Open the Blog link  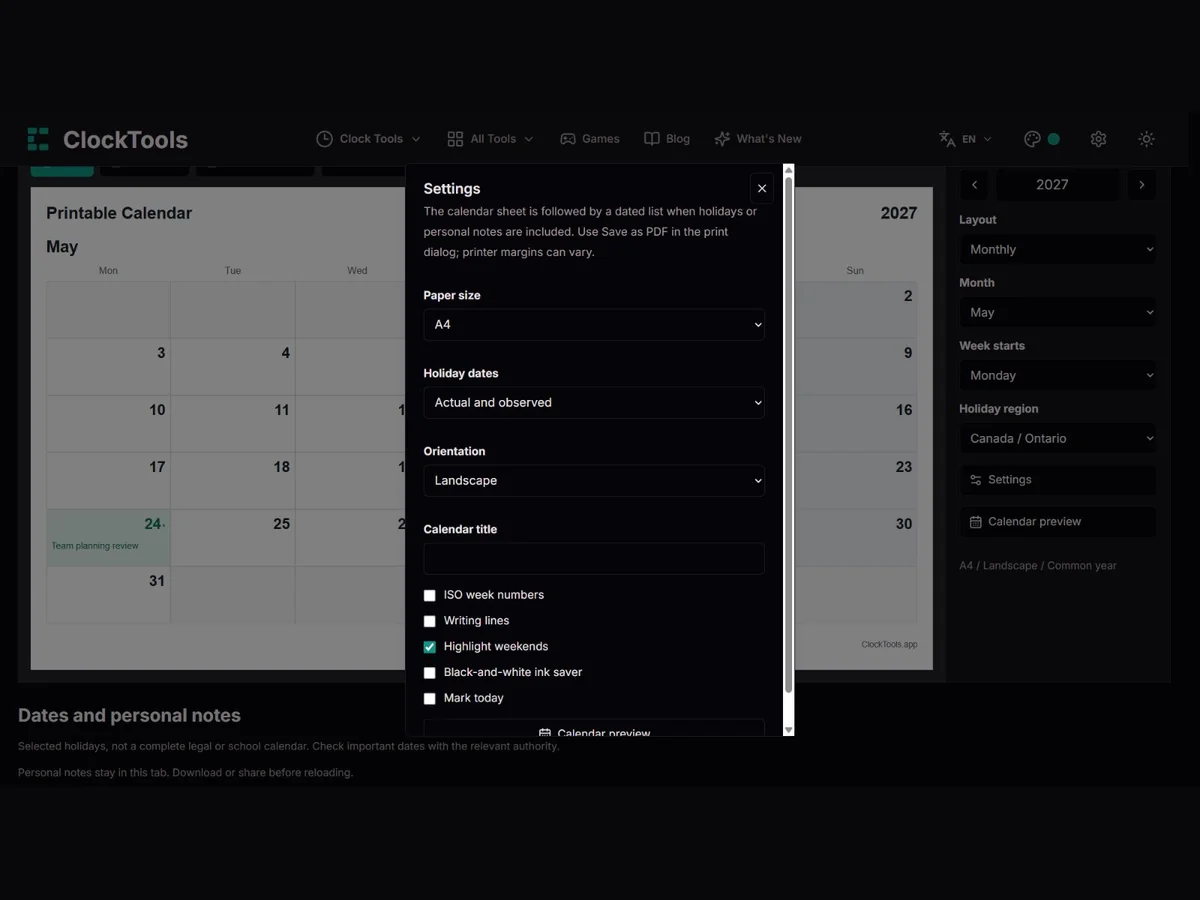click(667, 139)
